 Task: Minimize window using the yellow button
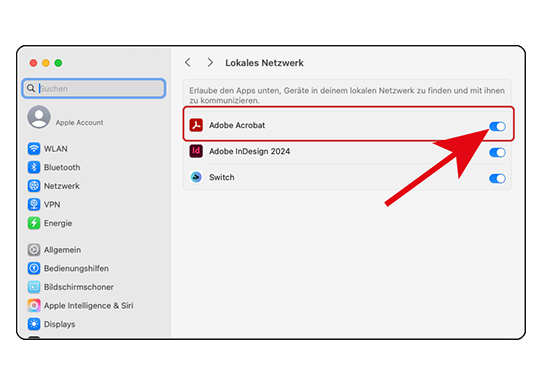(x=46, y=63)
